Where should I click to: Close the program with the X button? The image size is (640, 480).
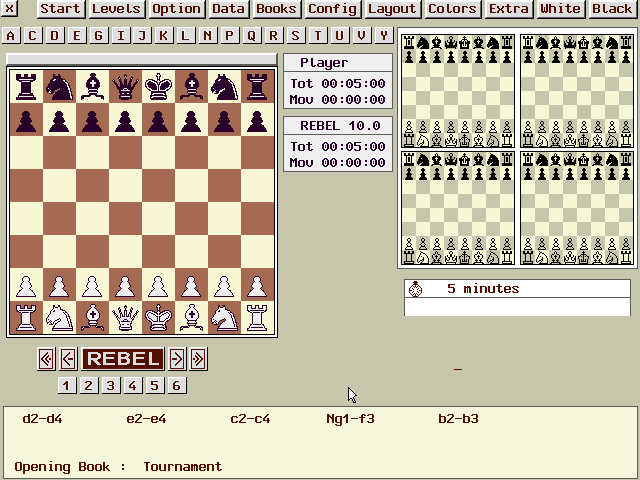point(9,8)
